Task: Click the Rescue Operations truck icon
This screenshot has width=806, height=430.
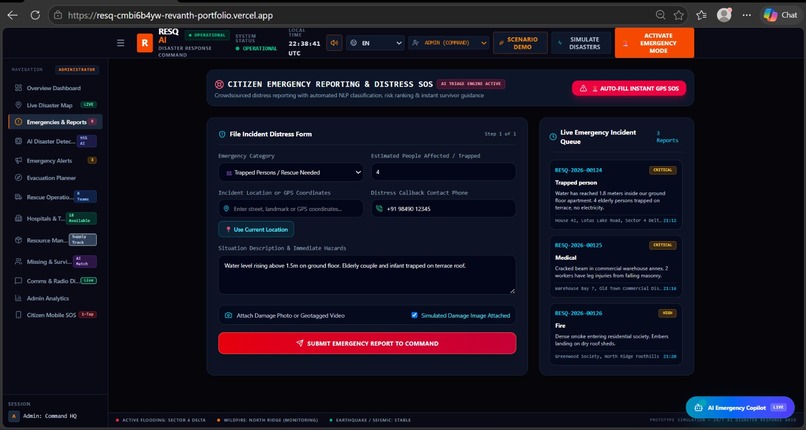Action: (19, 197)
